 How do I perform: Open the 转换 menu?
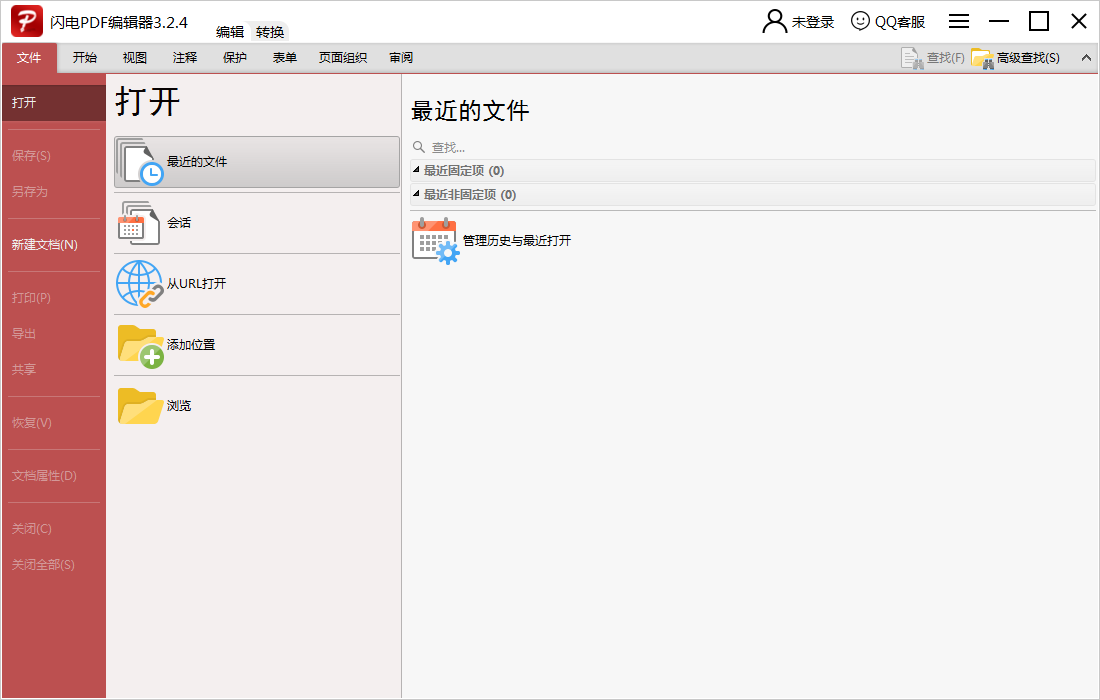click(x=268, y=30)
